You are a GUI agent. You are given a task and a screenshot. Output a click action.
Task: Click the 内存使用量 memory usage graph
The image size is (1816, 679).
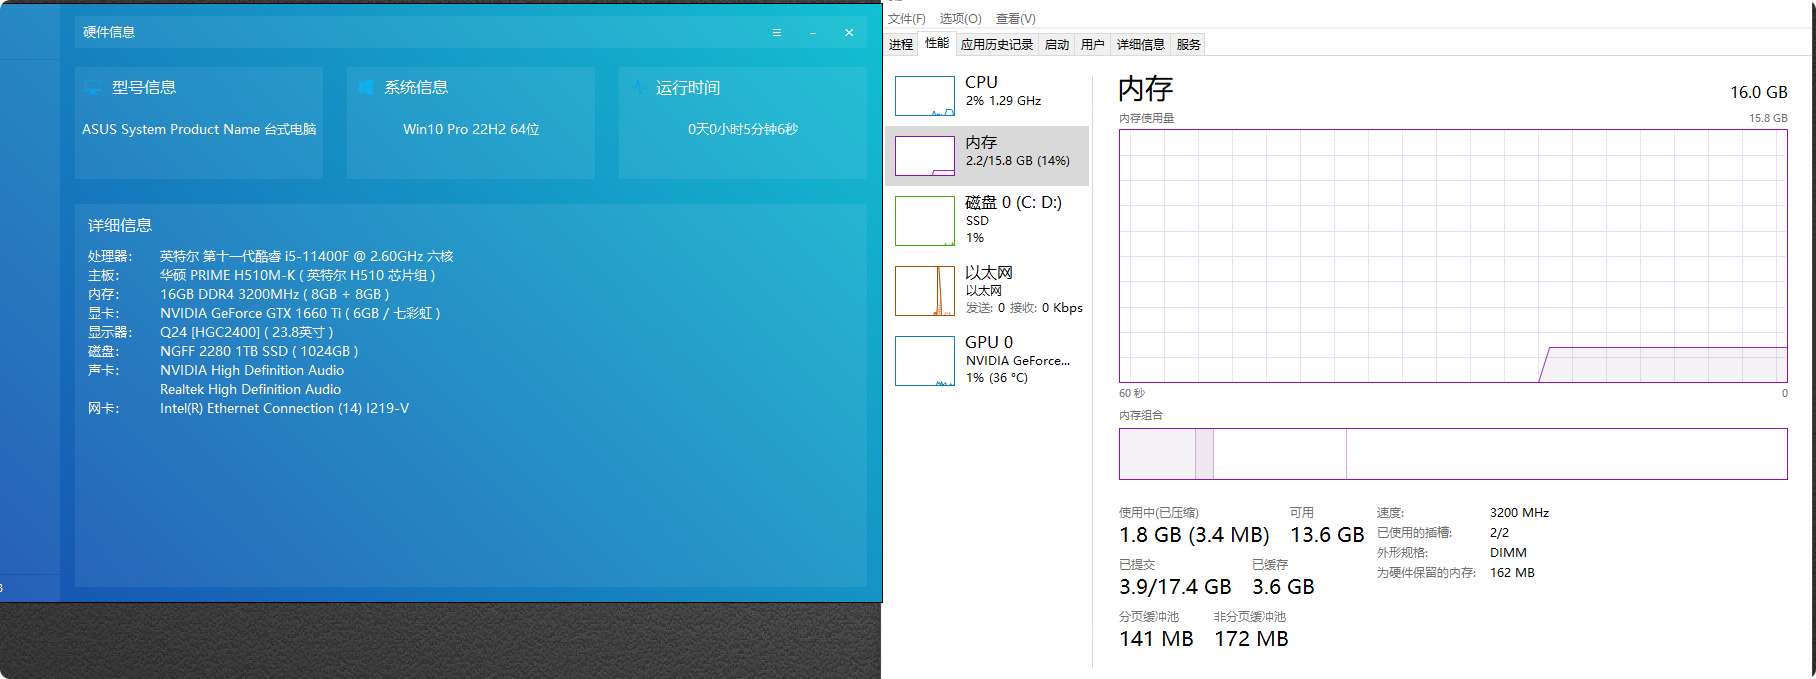tap(1453, 256)
